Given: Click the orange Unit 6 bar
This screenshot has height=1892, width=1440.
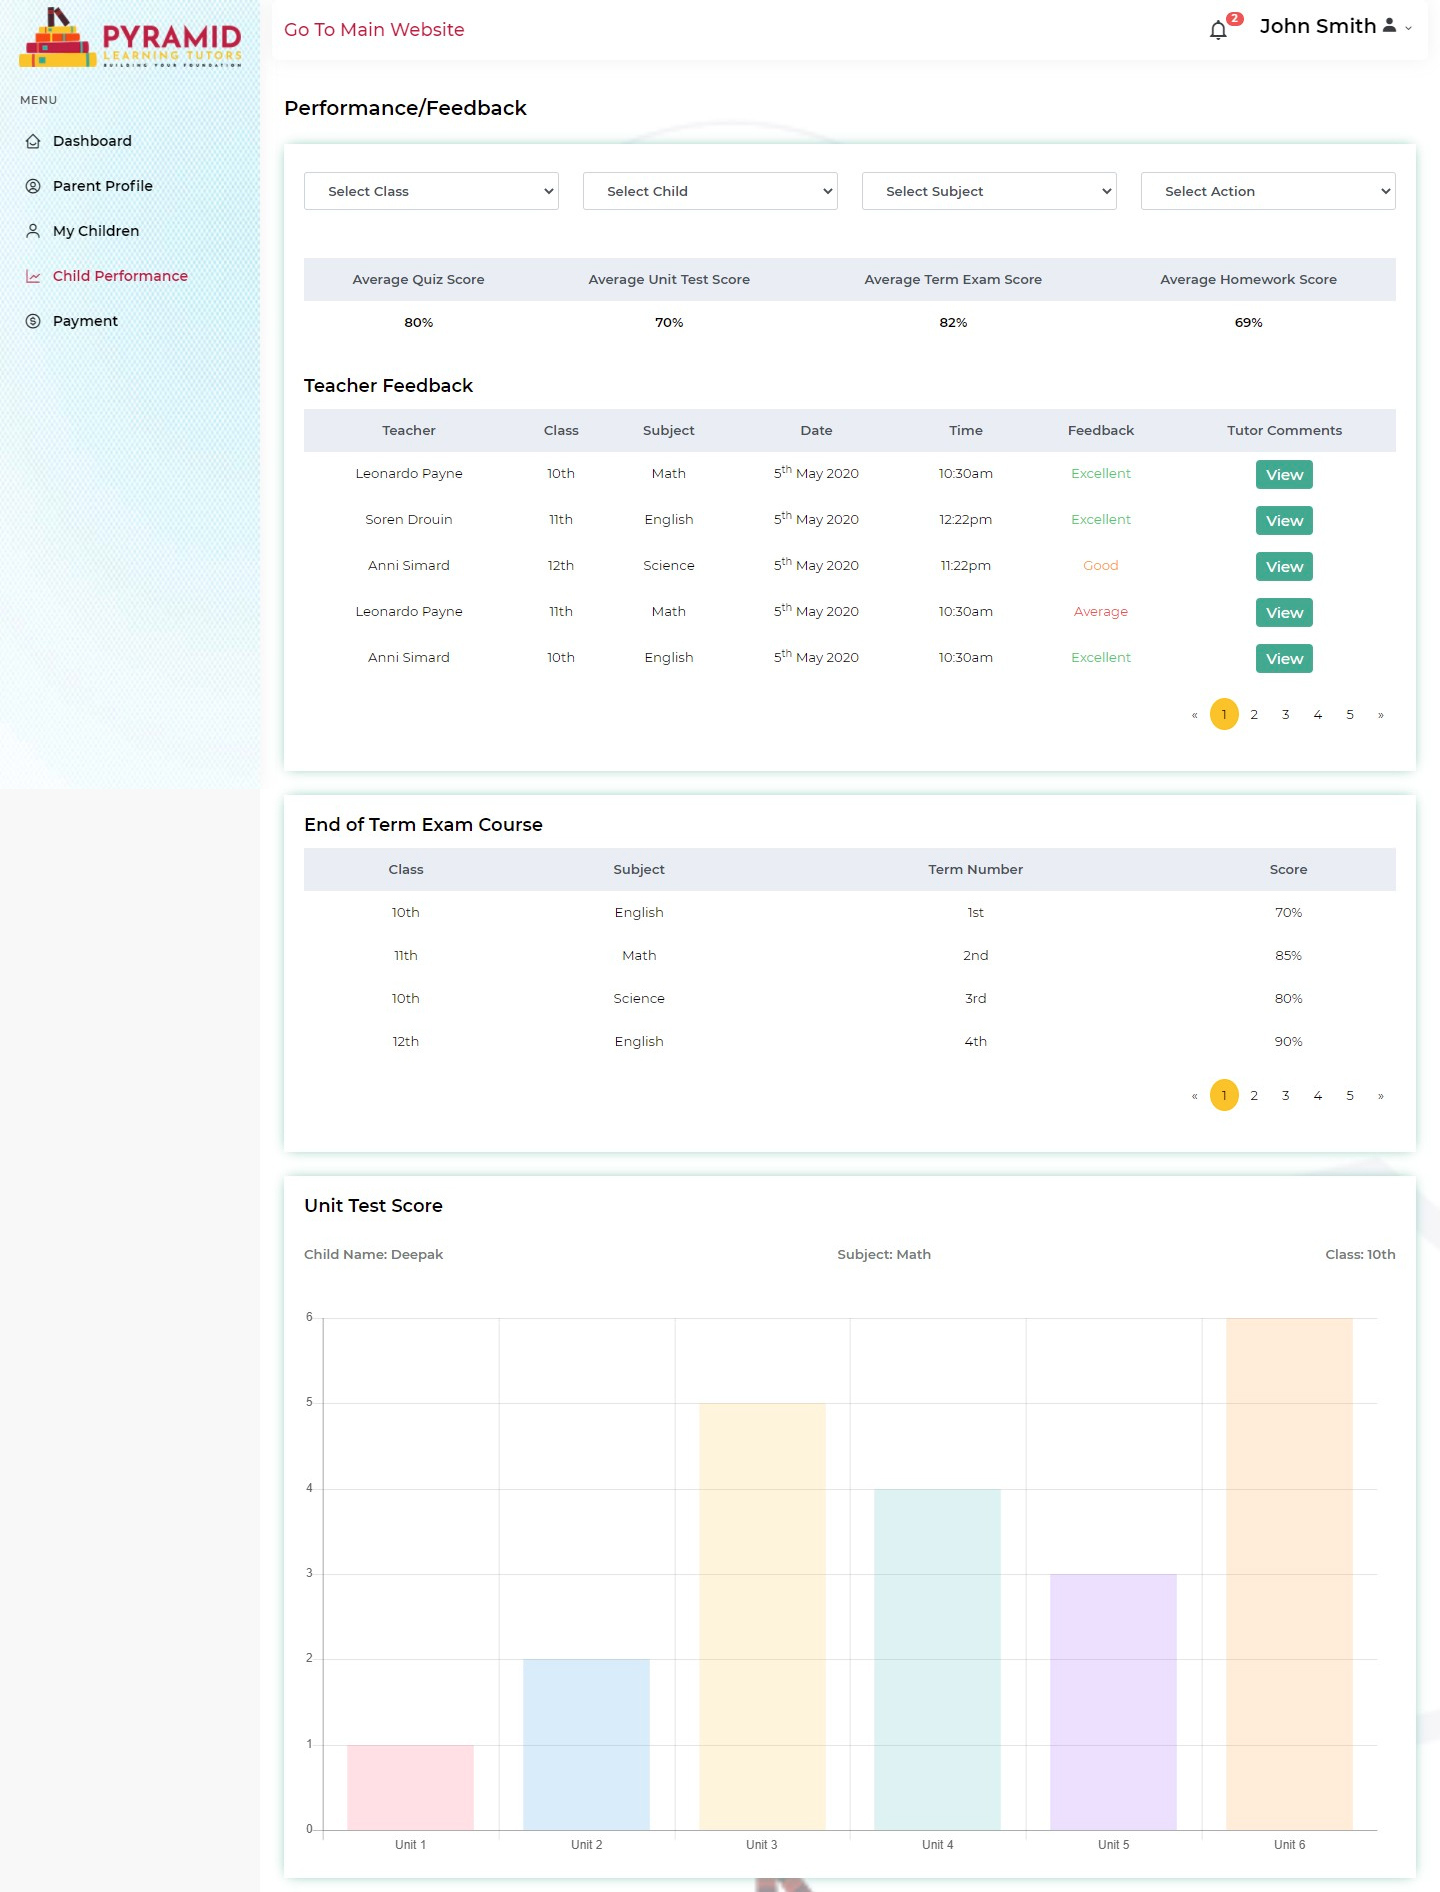Looking at the screenshot, I should tap(1289, 1574).
